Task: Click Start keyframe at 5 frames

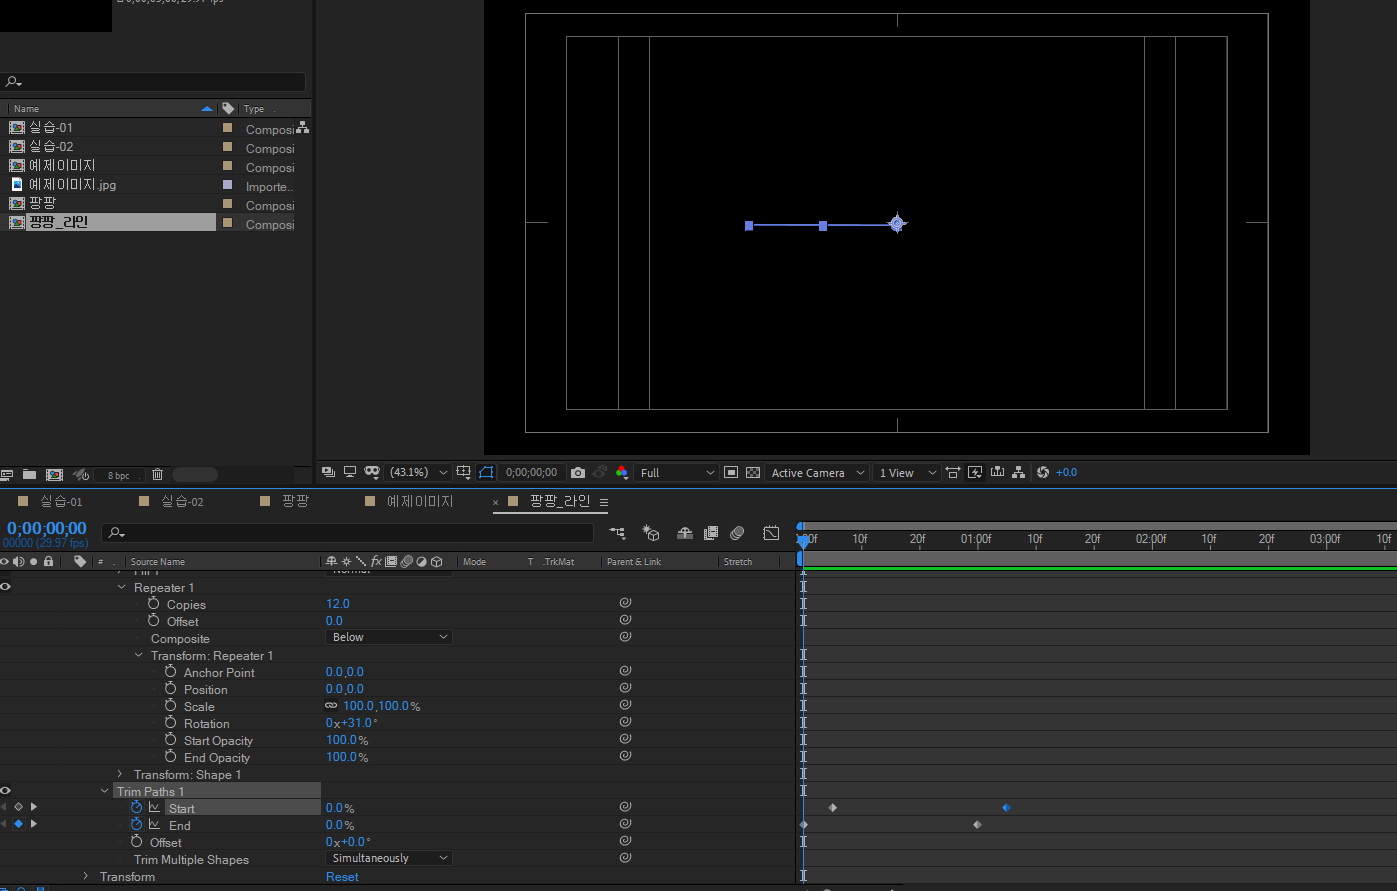Action: [832, 807]
